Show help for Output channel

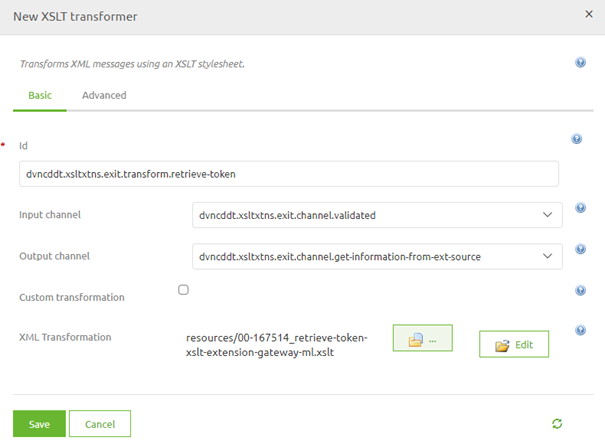(580, 249)
